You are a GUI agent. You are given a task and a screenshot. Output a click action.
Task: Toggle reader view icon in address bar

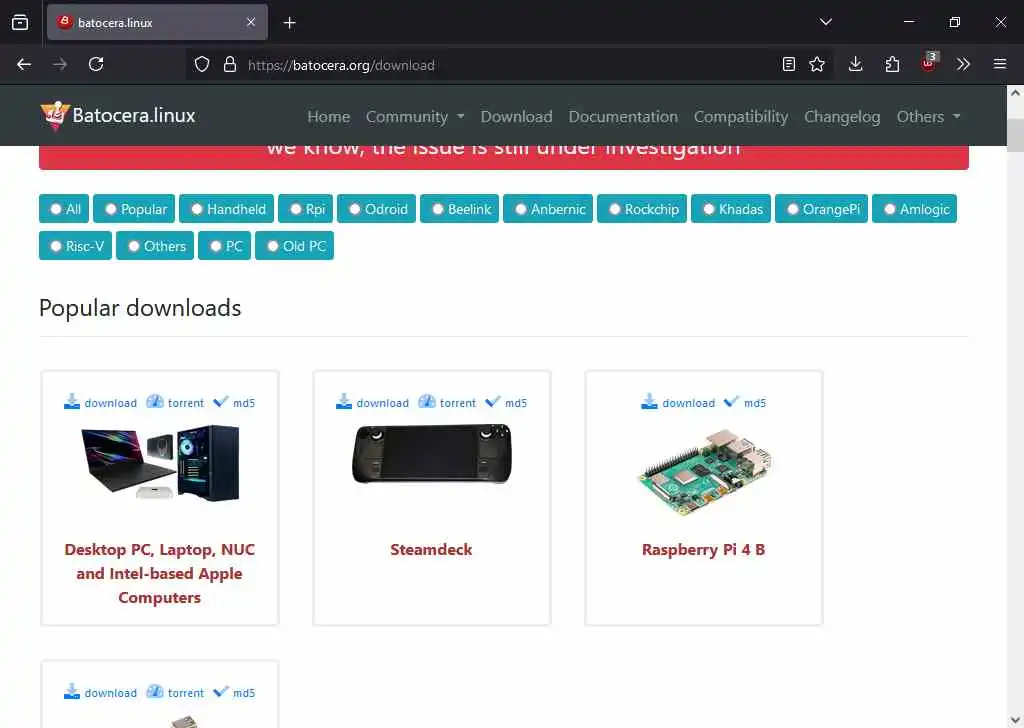(789, 64)
